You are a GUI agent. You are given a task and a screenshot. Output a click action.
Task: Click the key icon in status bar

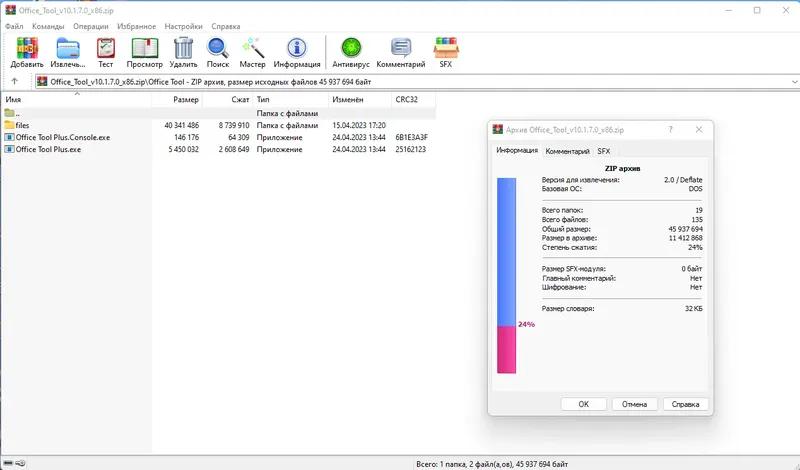point(20,463)
